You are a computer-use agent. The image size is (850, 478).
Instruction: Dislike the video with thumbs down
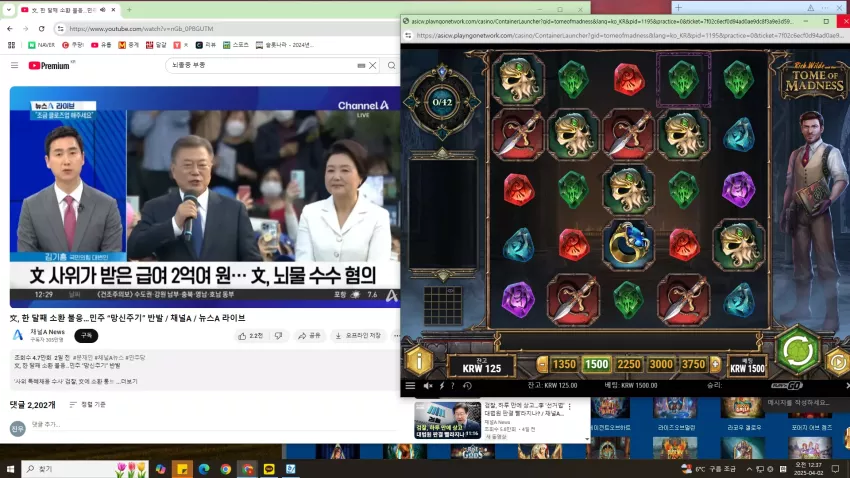coord(279,335)
